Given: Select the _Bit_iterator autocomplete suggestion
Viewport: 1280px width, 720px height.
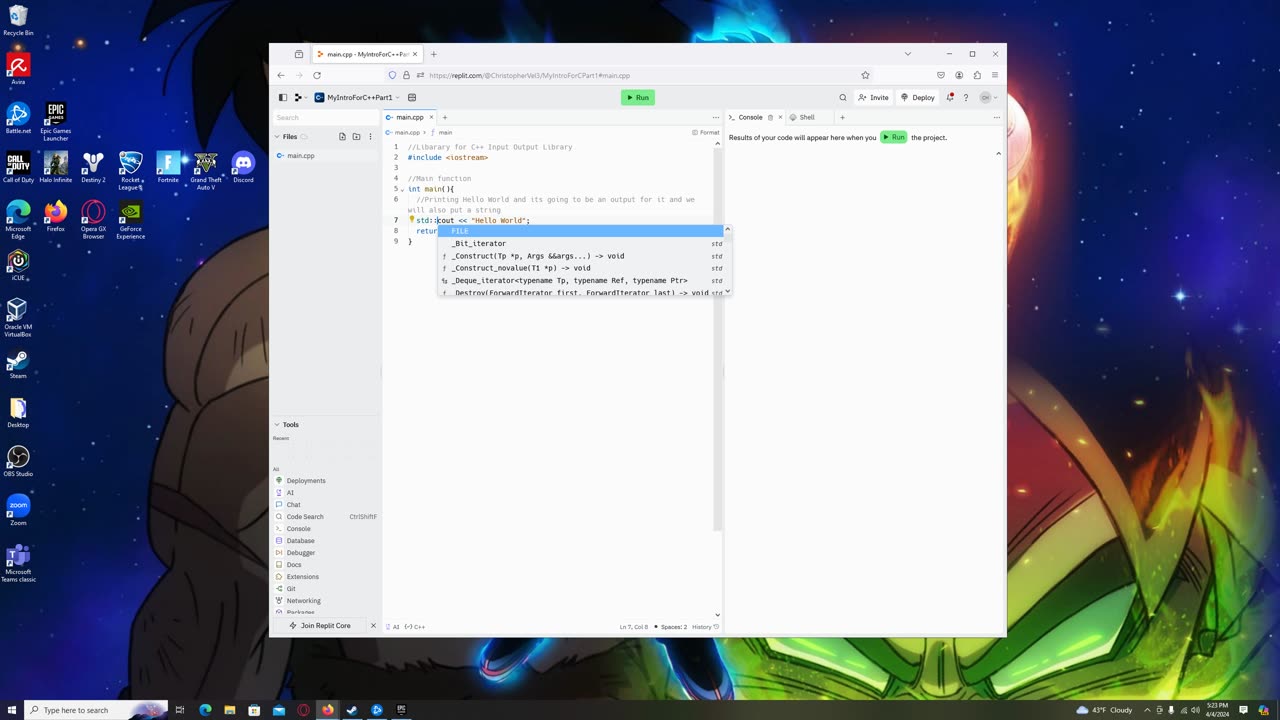Looking at the screenshot, I should pos(580,243).
